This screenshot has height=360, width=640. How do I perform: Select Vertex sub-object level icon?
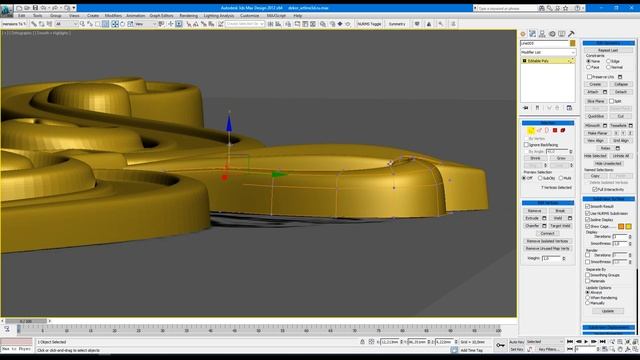pos(531,131)
